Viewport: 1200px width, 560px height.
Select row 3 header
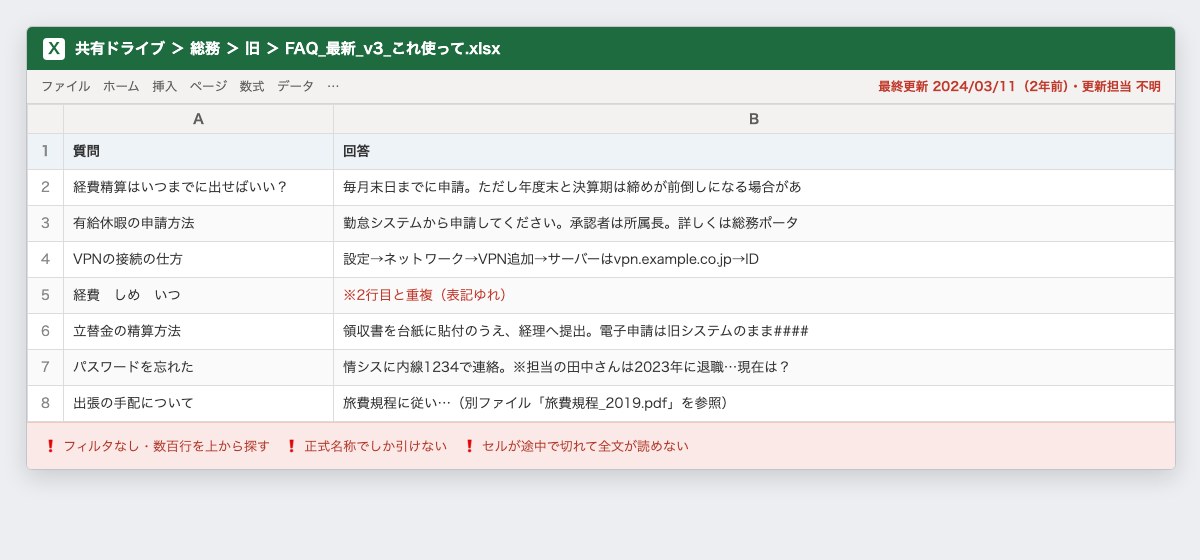(x=45, y=223)
